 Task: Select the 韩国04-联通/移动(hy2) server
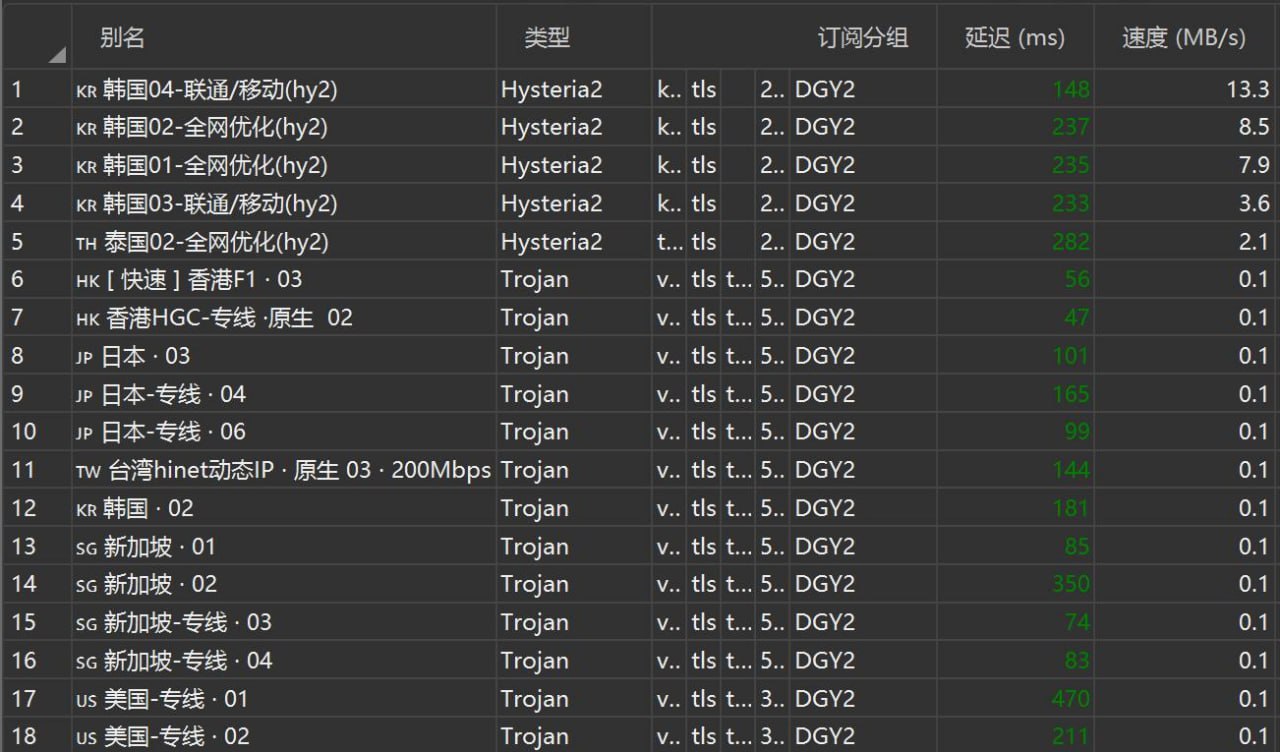(x=220, y=90)
